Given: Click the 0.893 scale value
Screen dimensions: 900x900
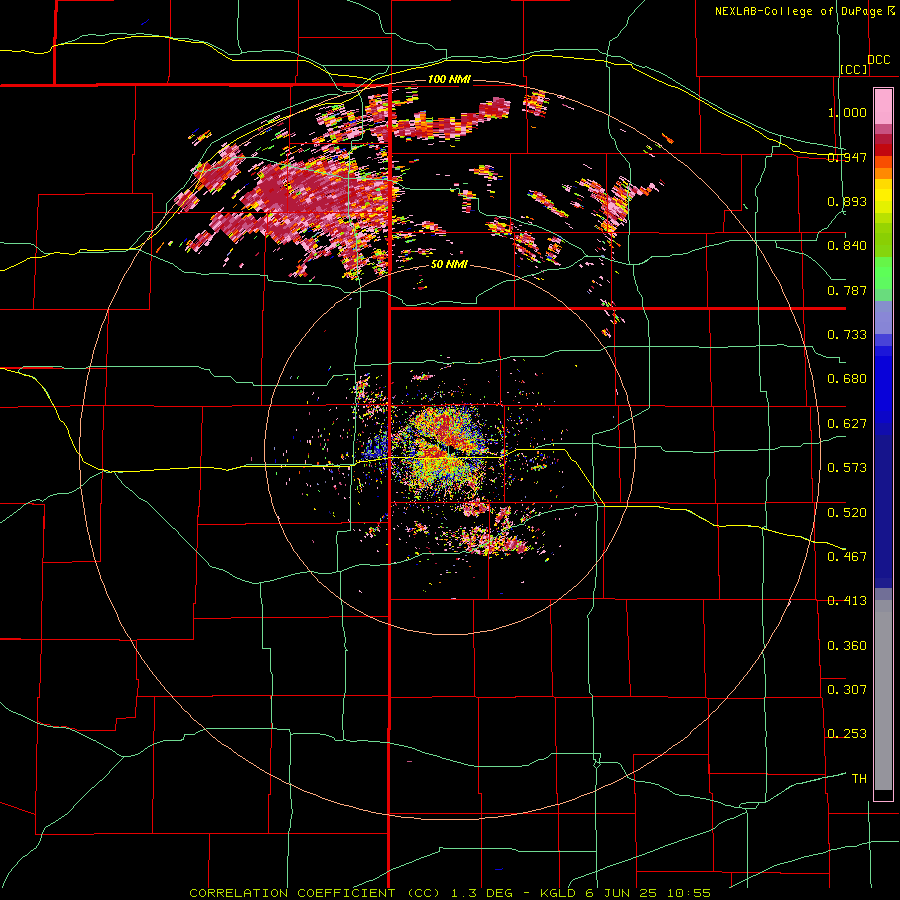Looking at the screenshot, I should pyautogui.click(x=847, y=201).
